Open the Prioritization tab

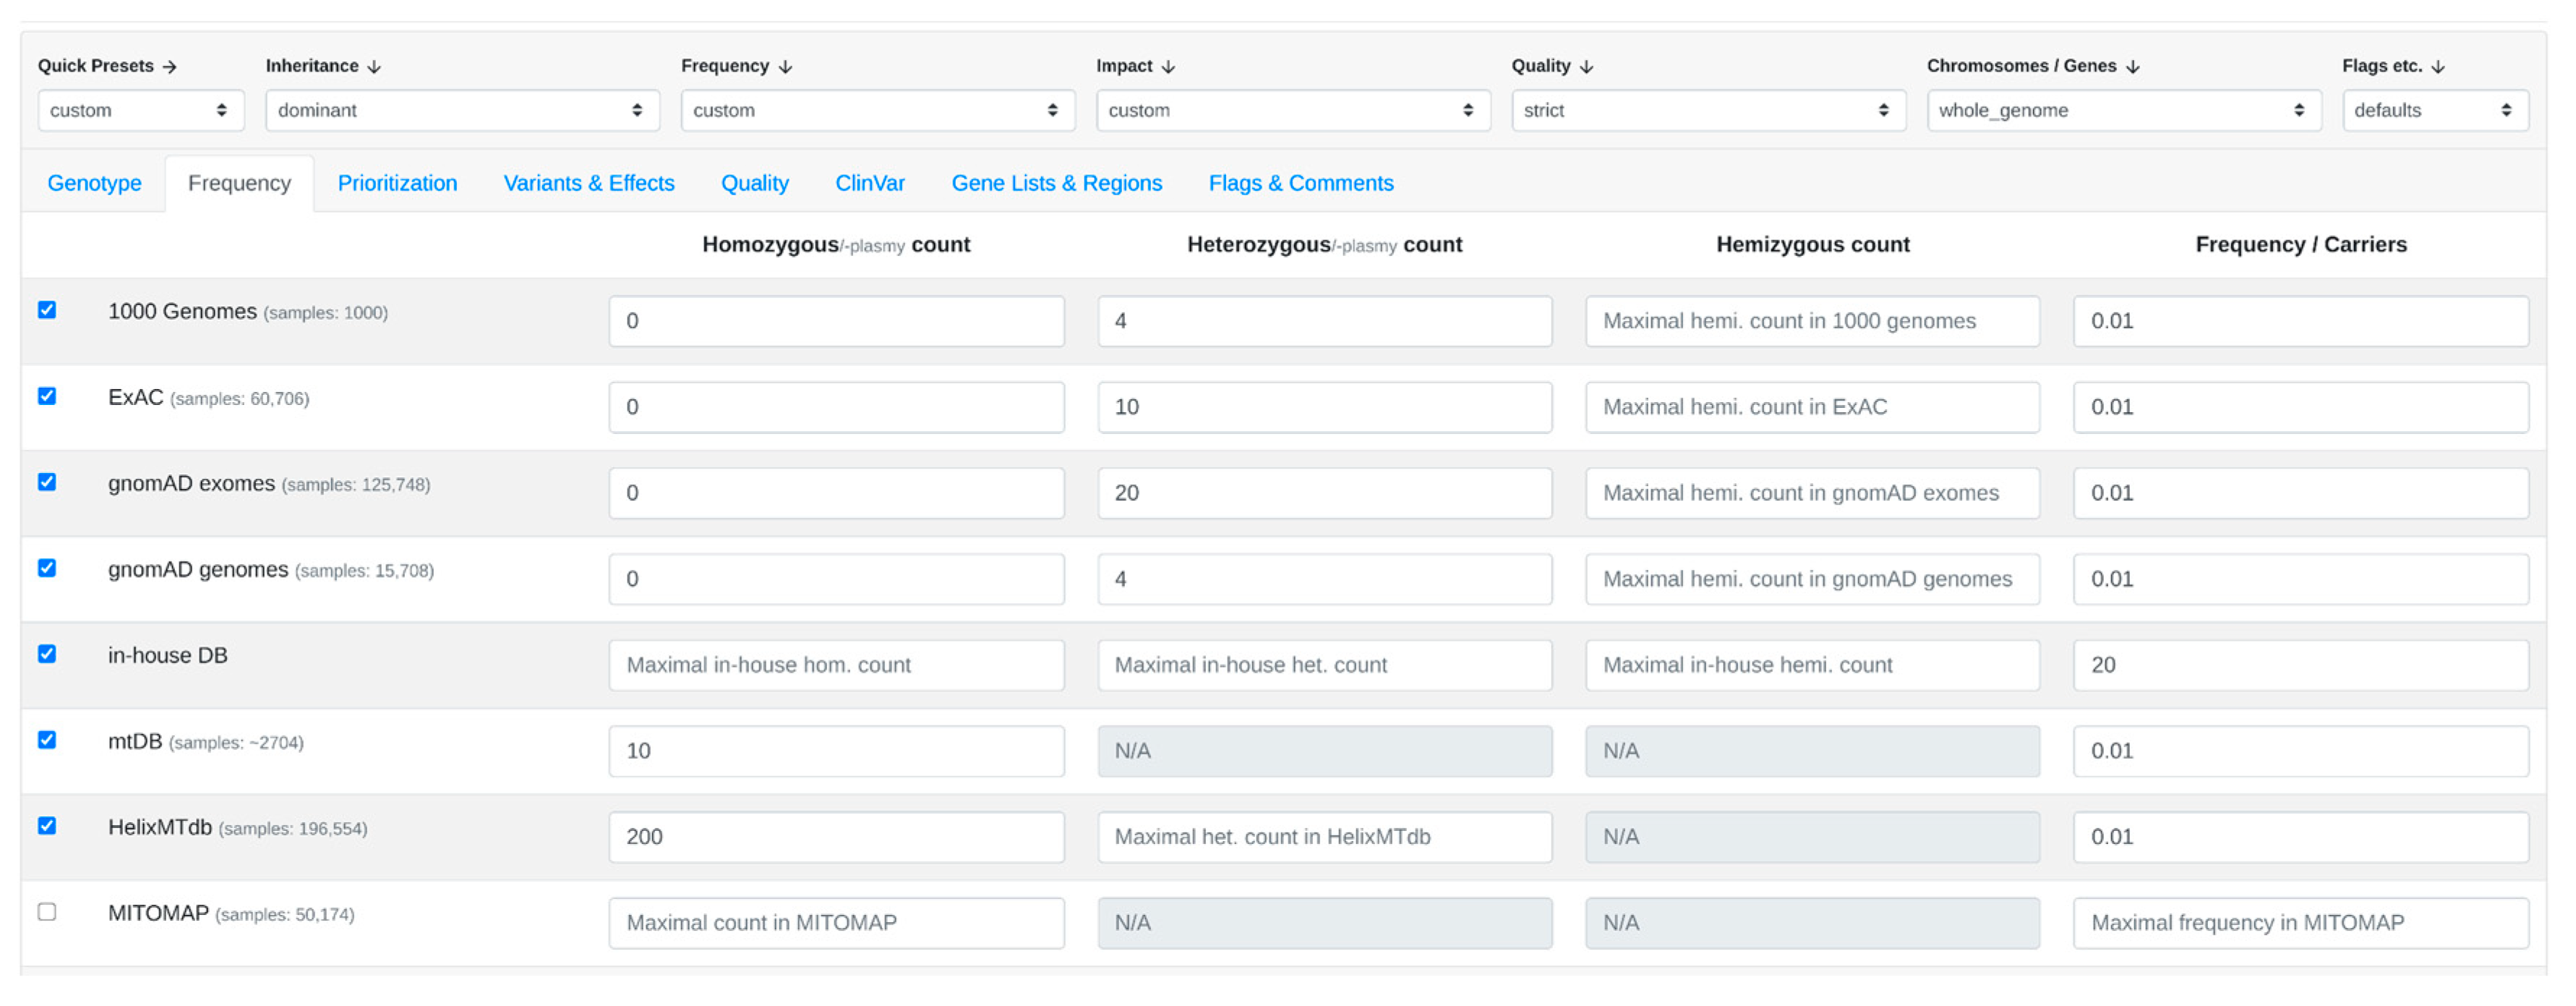(397, 183)
